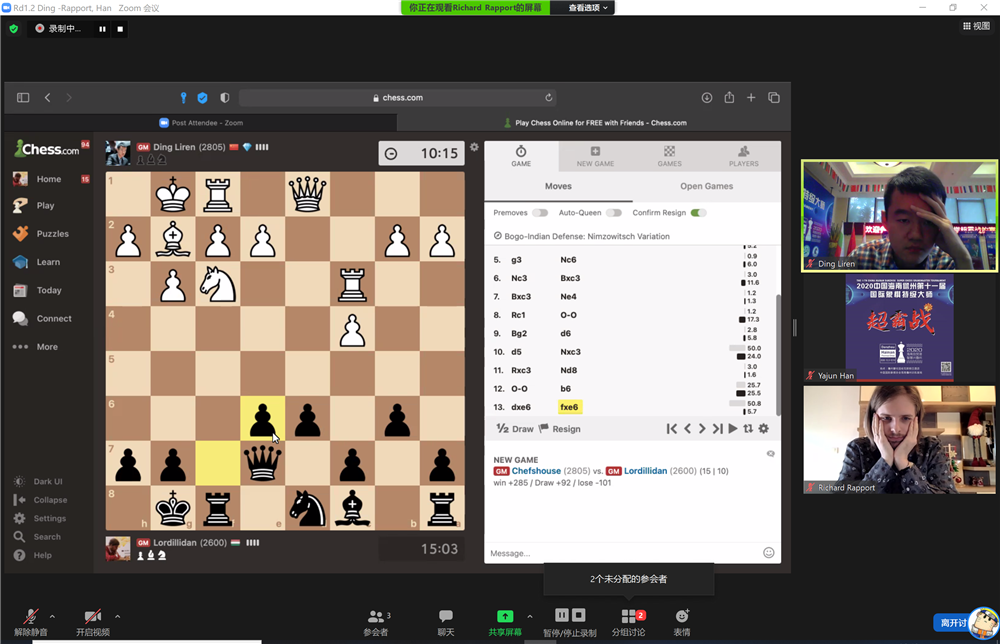Expand audio options arrow beside mute
The width and height of the screenshot is (1000, 644).
click(52, 617)
